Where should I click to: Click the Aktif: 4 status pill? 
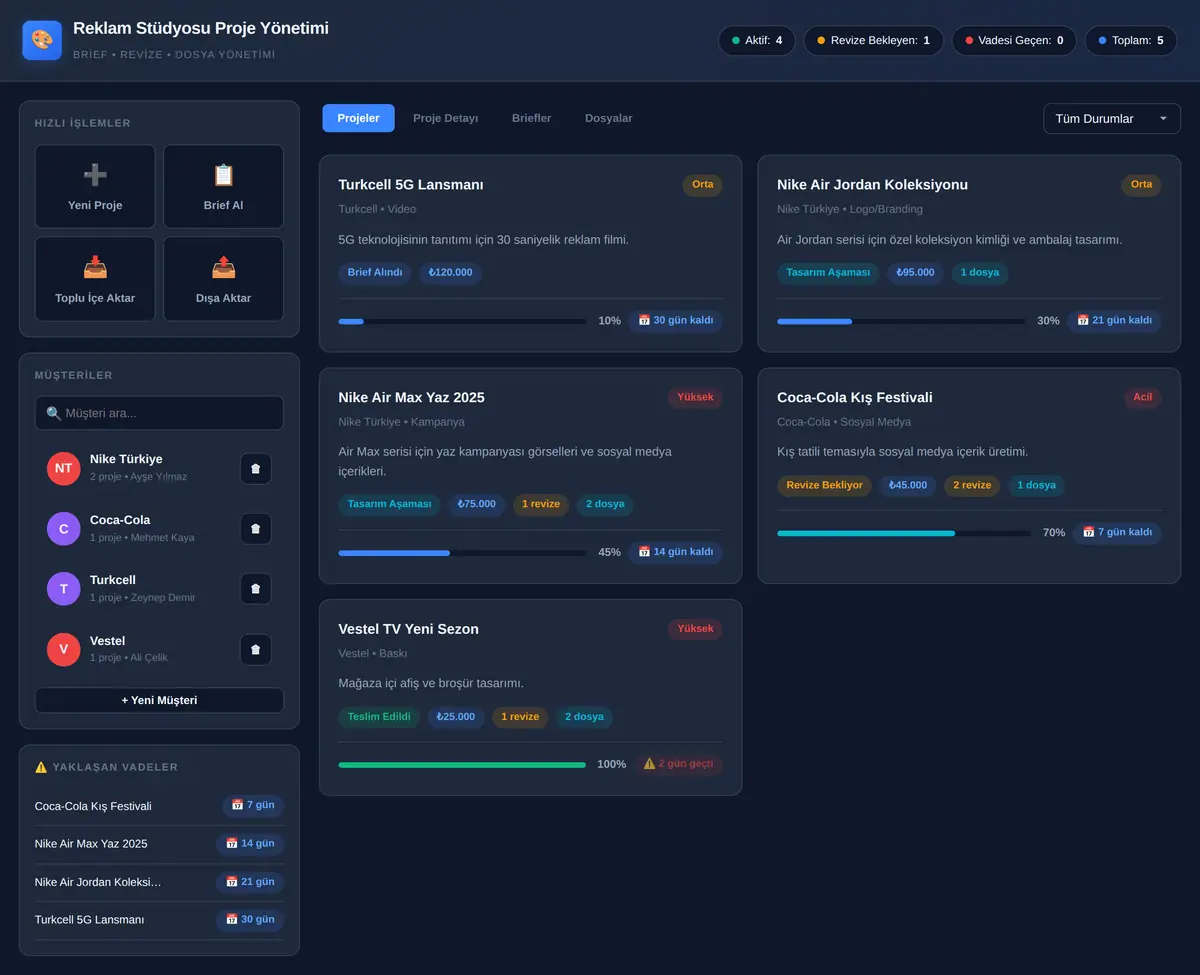point(757,40)
